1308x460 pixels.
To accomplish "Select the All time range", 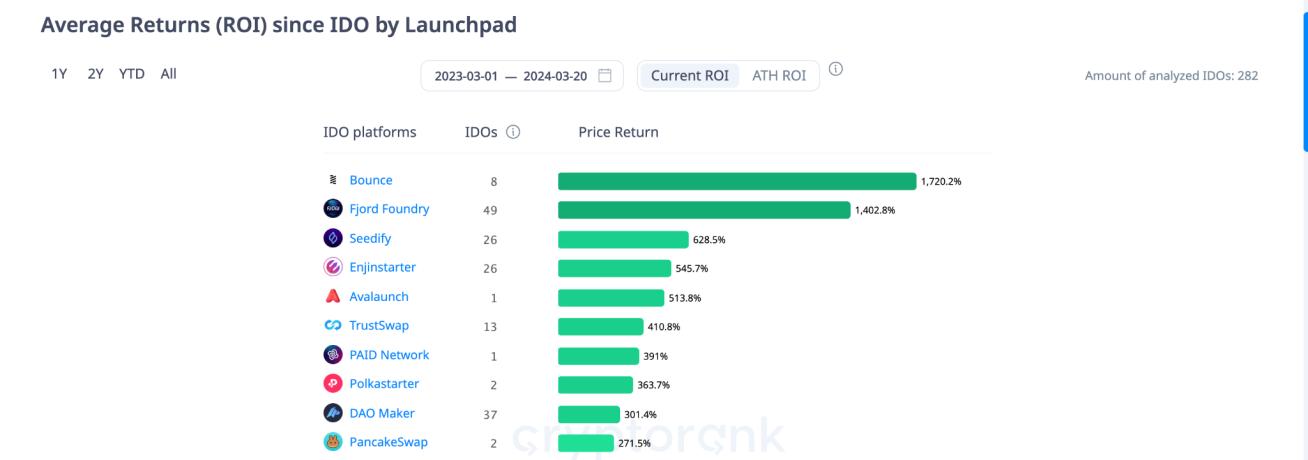I will 168,73.
